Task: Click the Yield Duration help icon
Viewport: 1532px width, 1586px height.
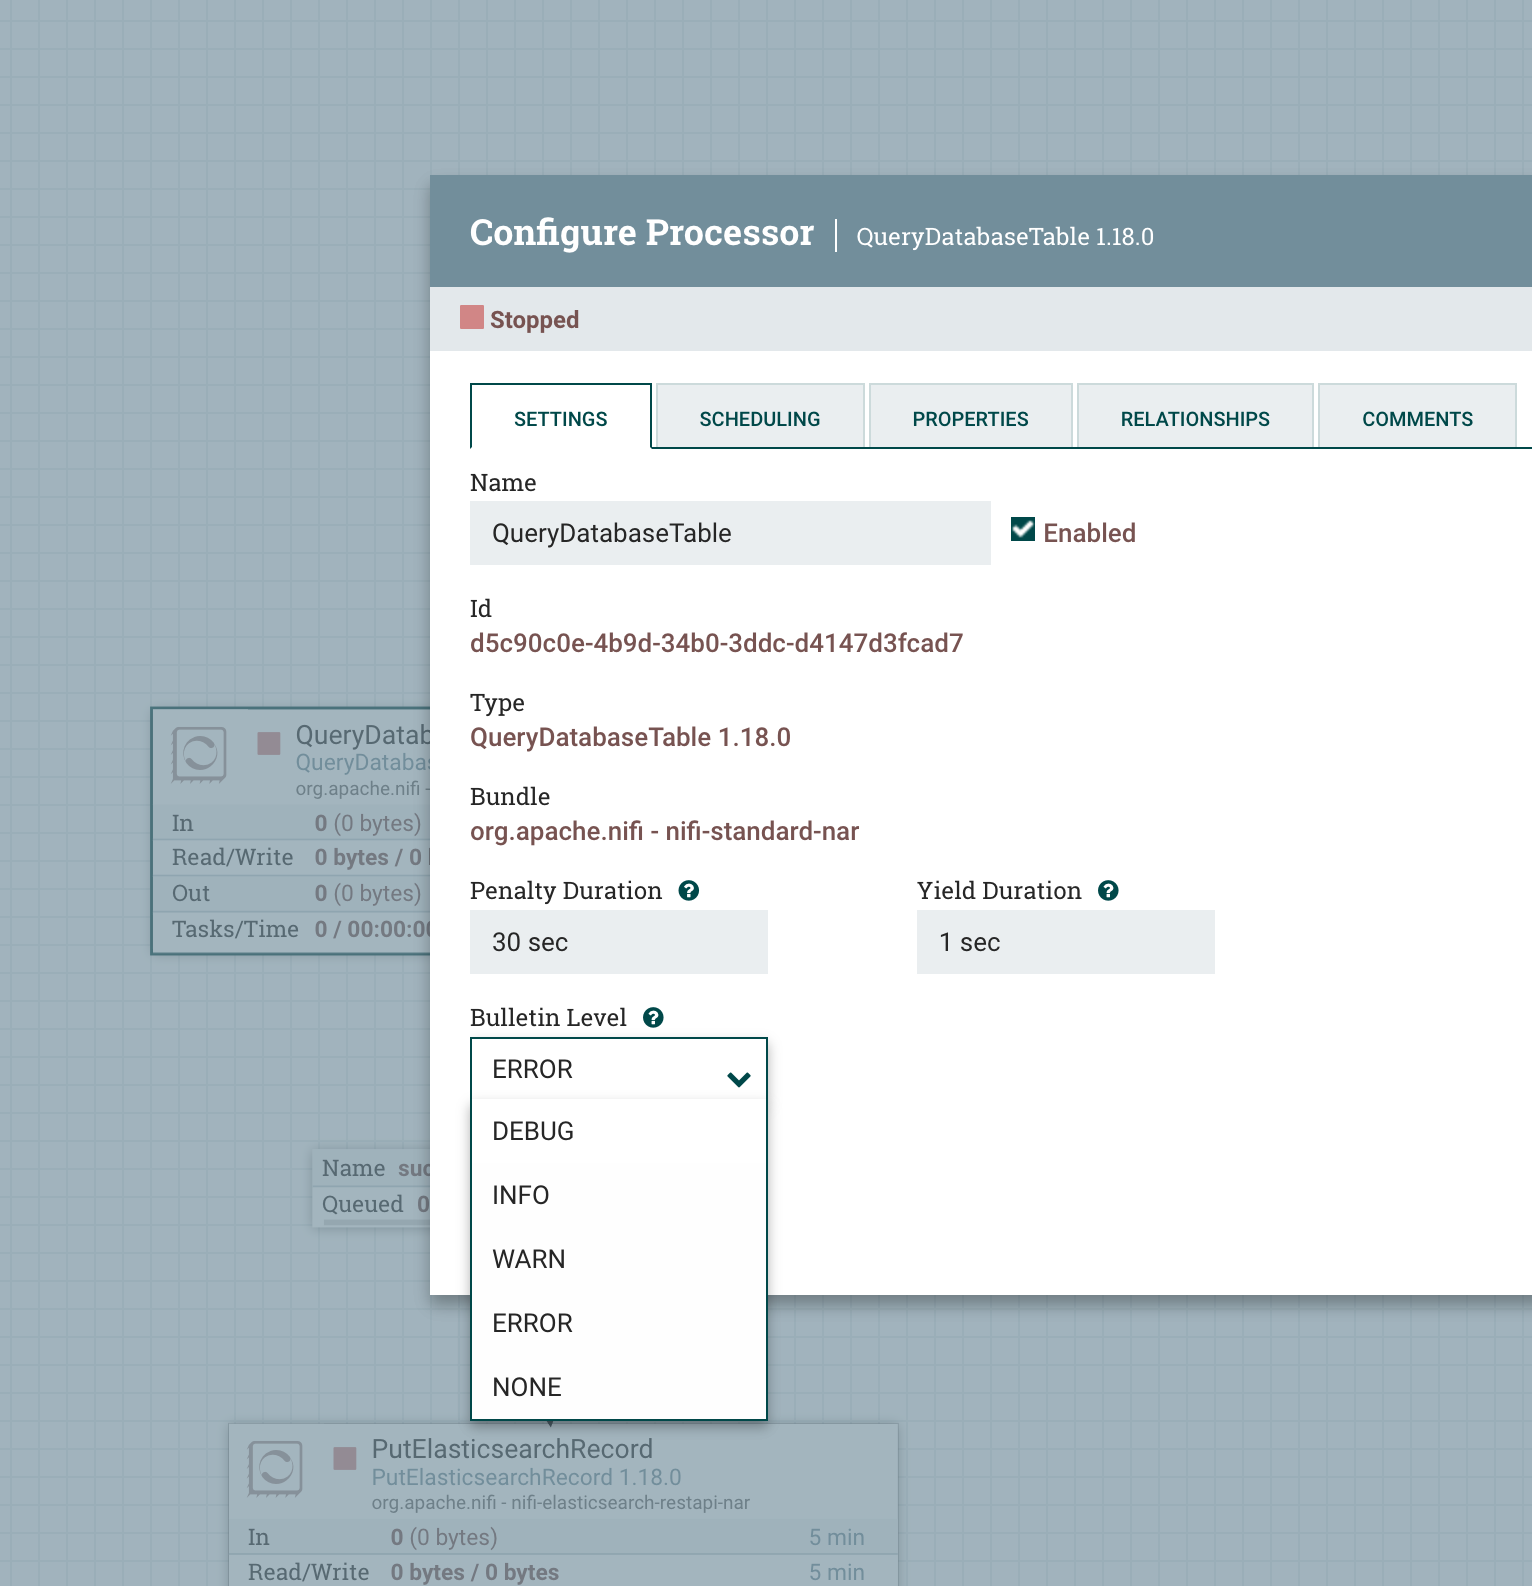Action: [1108, 891]
